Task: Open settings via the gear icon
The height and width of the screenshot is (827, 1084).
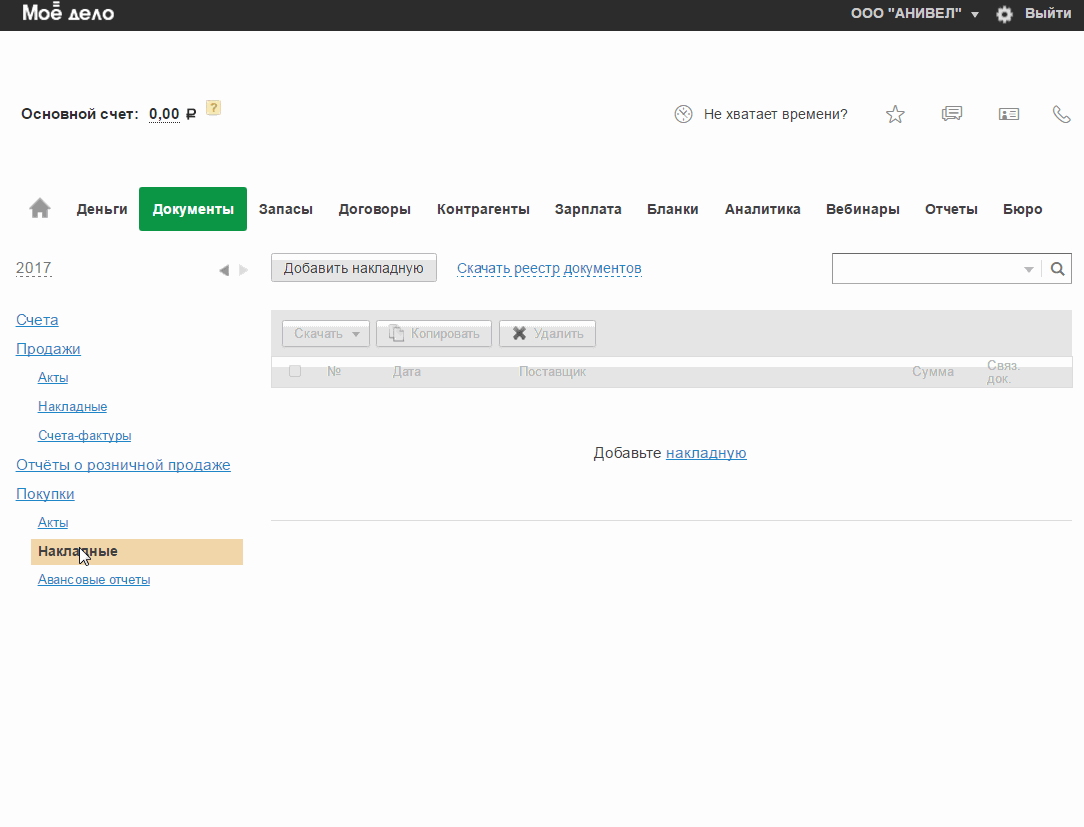Action: 1004,14
